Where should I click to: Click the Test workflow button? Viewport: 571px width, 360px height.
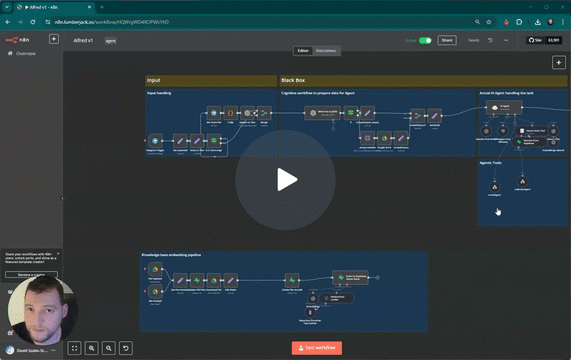(x=317, y=348)
